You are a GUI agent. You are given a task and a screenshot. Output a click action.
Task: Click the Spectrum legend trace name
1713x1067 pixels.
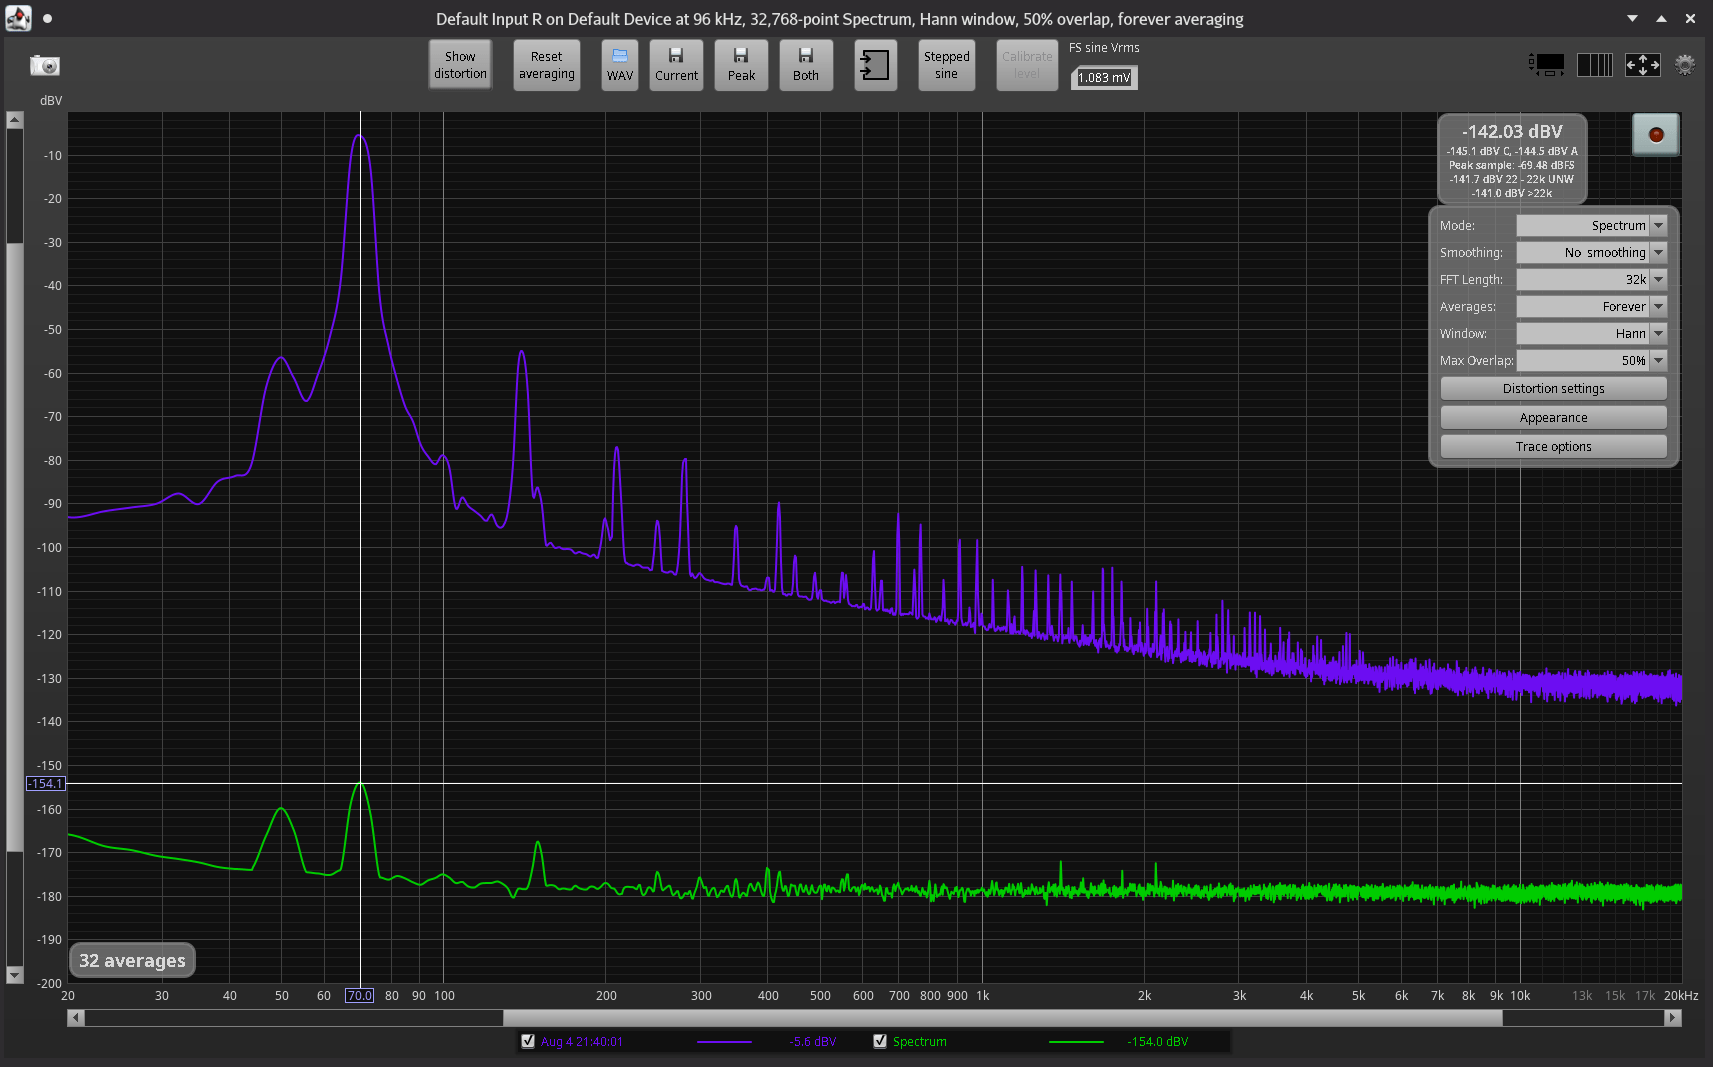(x=919, y=1042)
